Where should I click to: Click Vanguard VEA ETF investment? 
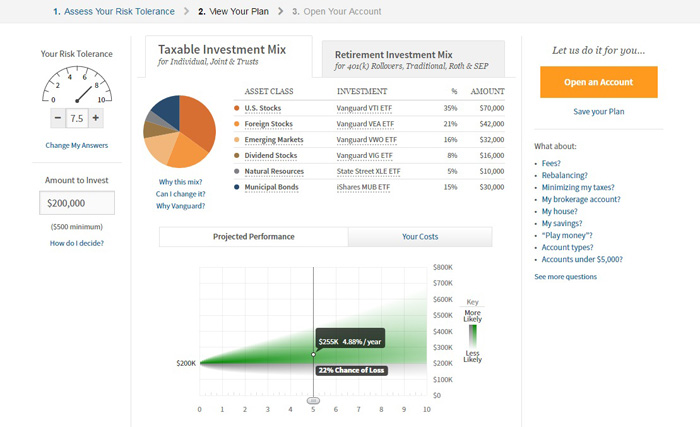coord(365,124)
